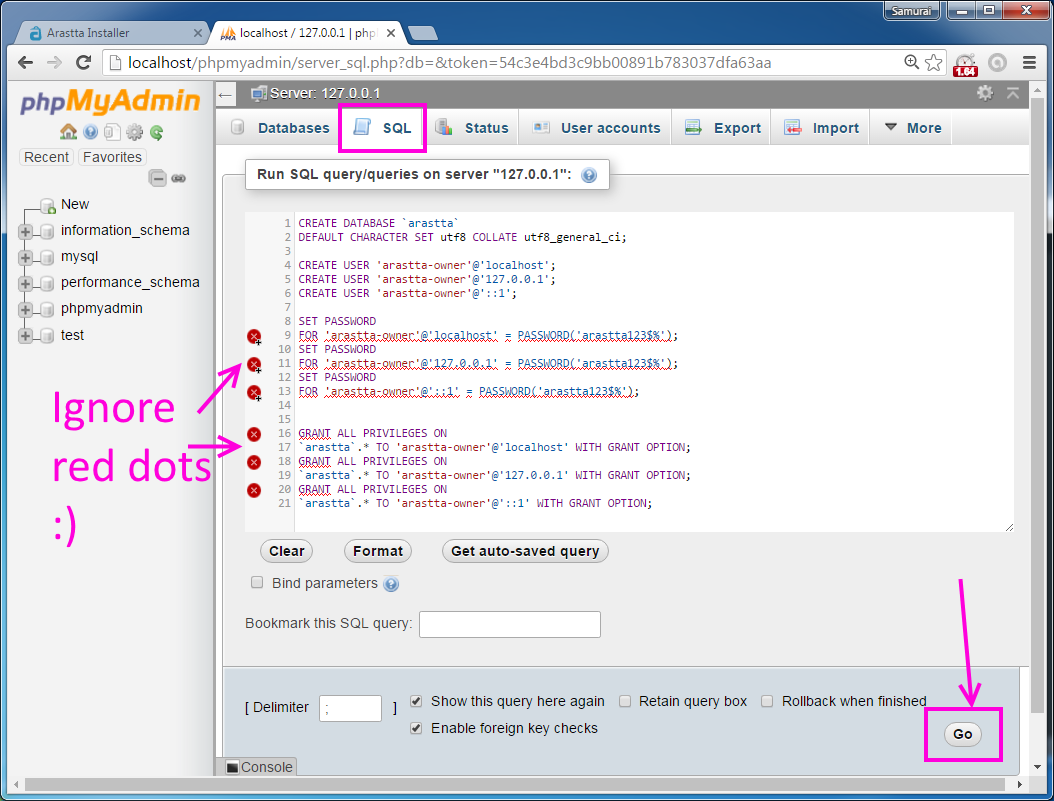1054x801 pixels.
Task: Reload navigation panel green arrow icon
Action: (157, 132)
